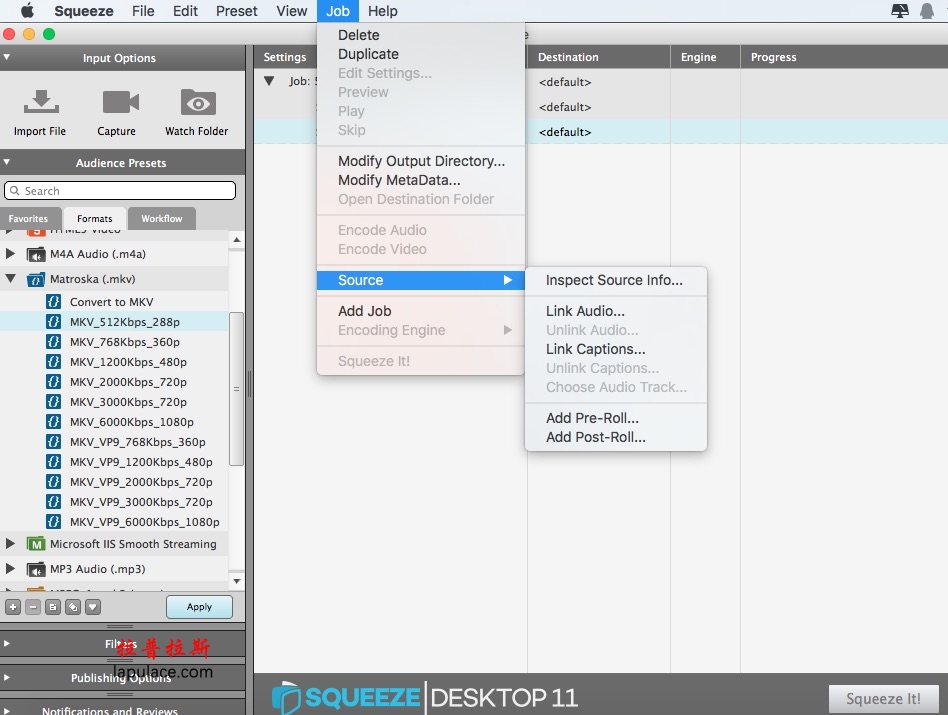The width and height of the screenshot is (948, 715).
Task: Click the preset icon beside MKV_768Kbps_360p
Action: (x=53, y=341)
